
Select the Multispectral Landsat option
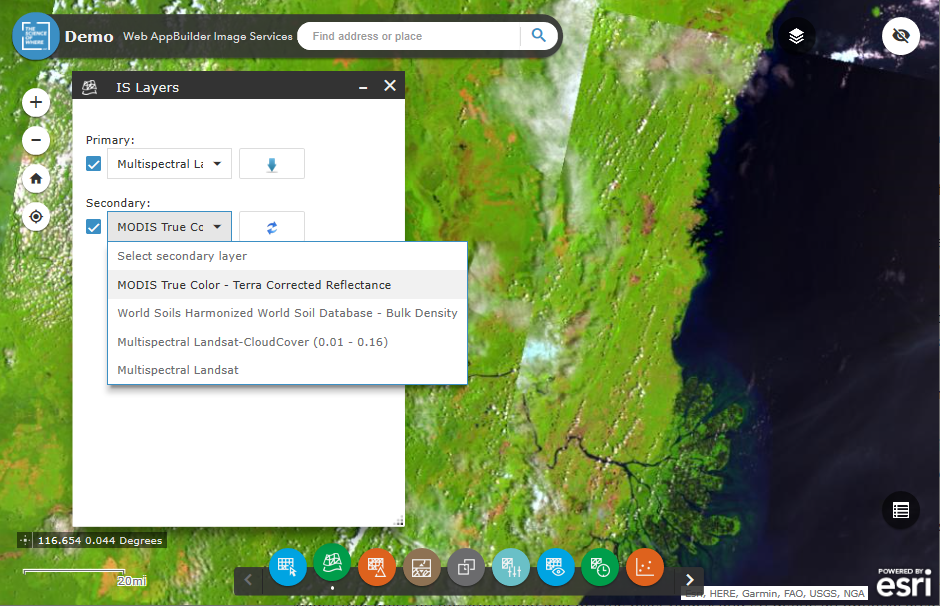tap(287, 370)
